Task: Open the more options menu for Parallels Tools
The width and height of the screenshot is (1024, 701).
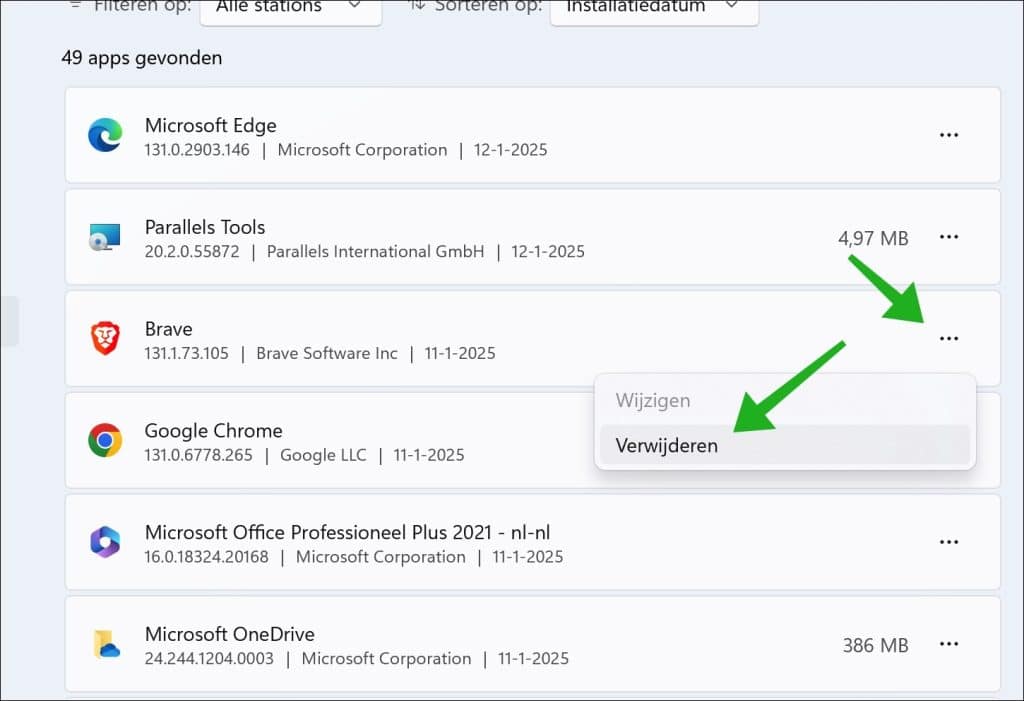Action: click(948, 237)
